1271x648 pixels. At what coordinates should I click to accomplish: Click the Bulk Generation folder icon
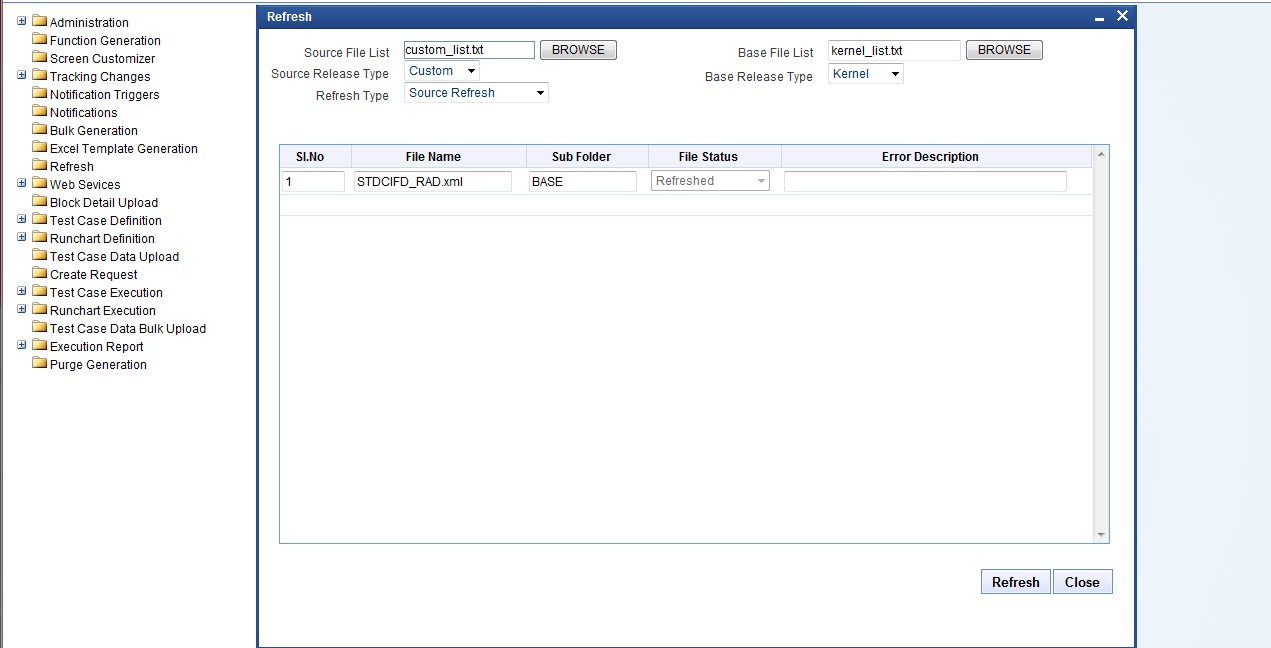coord(40,129)
